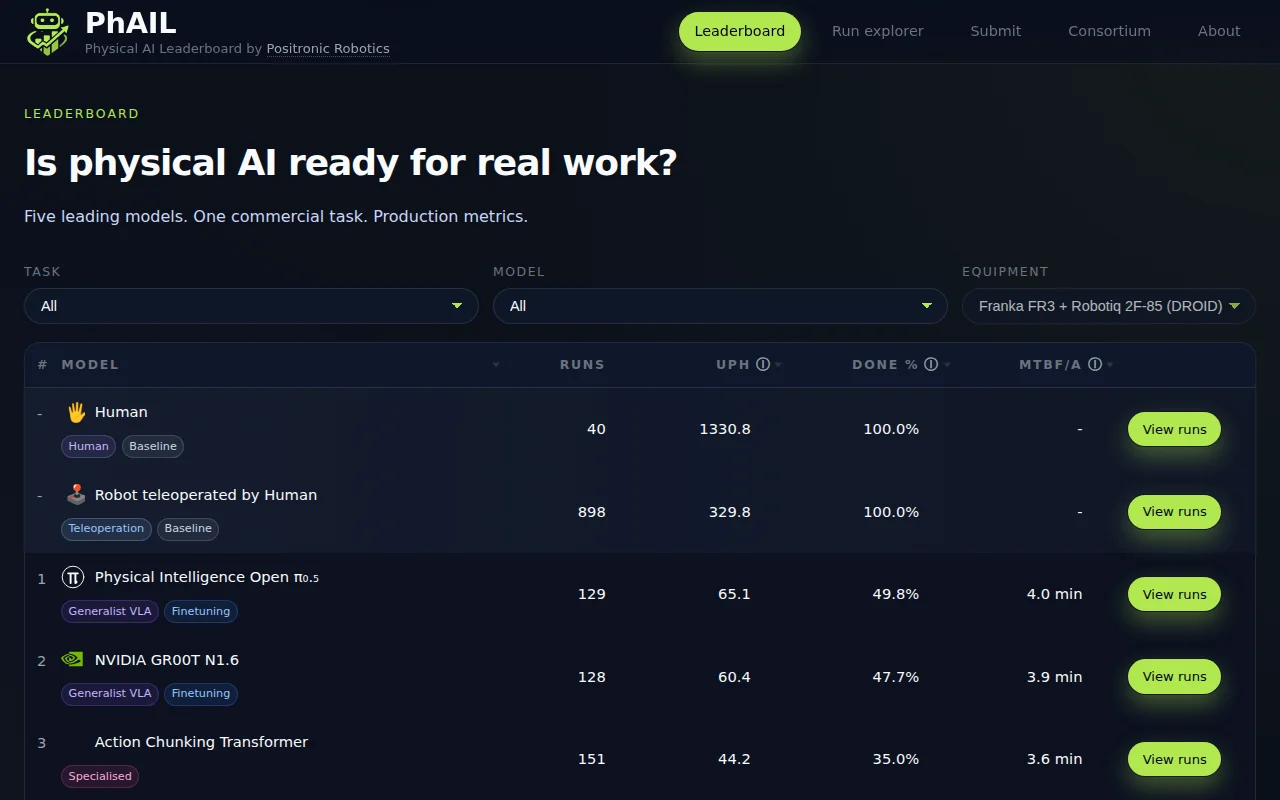View runs for Action Chunking Transformer
This screenshot has width=1280, height=800.
[x=1174, y=759]
